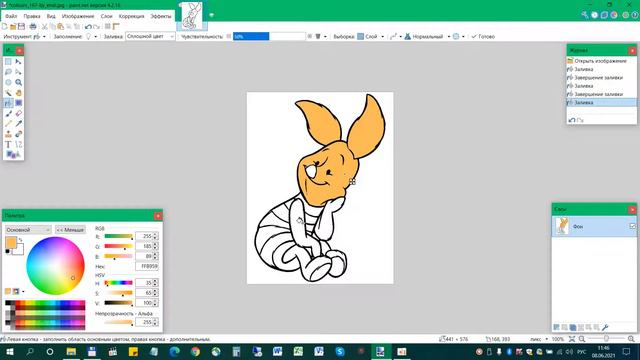Open the Settings gear in title bar
Viewport: 640px width, 360px height.
(626, 15)
